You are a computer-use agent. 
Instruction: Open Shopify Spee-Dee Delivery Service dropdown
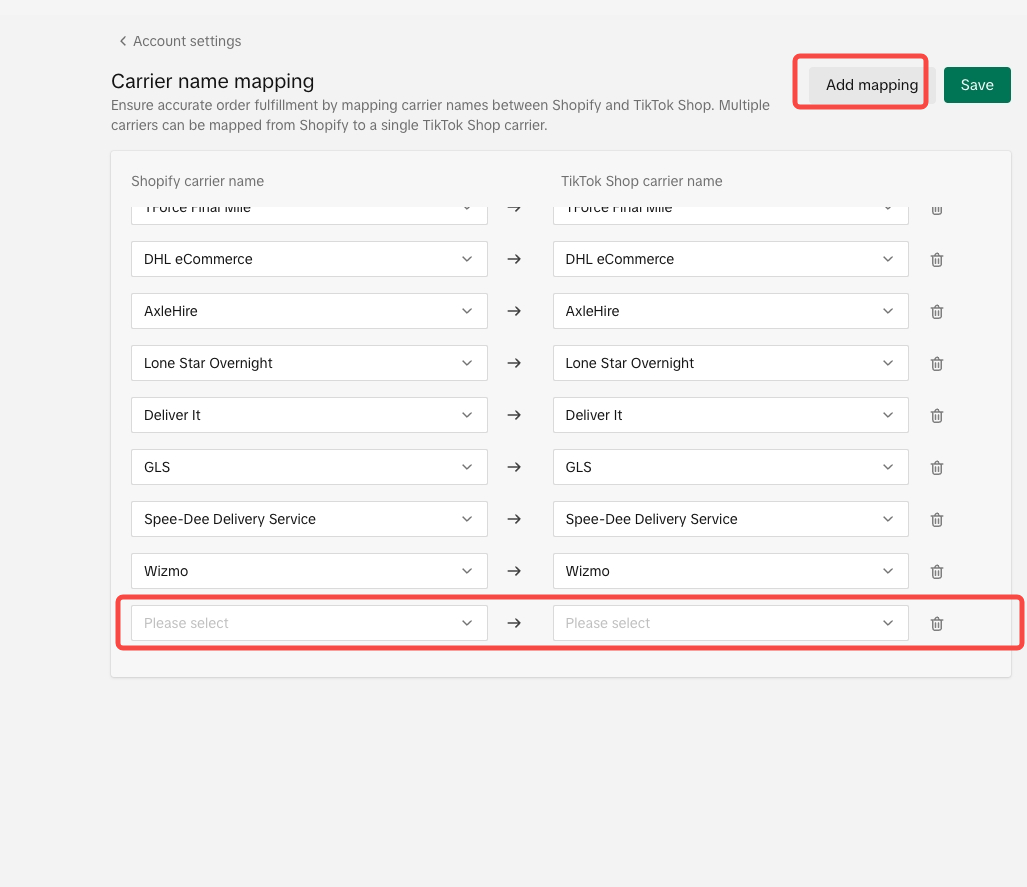(309, 519)
